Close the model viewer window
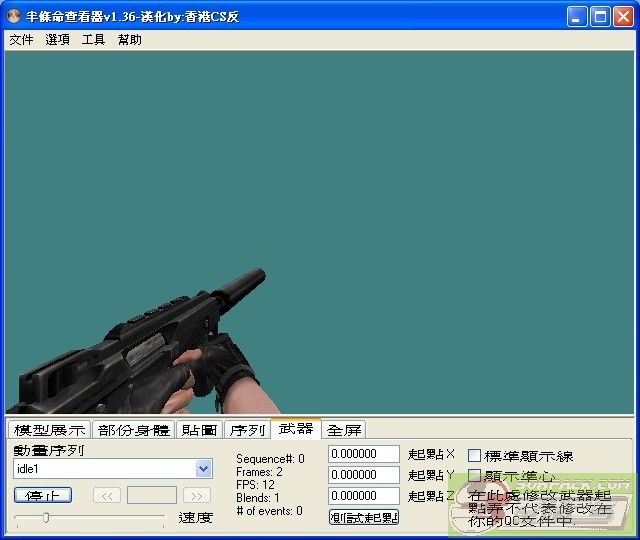Viewport: 640px width, 540px height. point(623,17)
